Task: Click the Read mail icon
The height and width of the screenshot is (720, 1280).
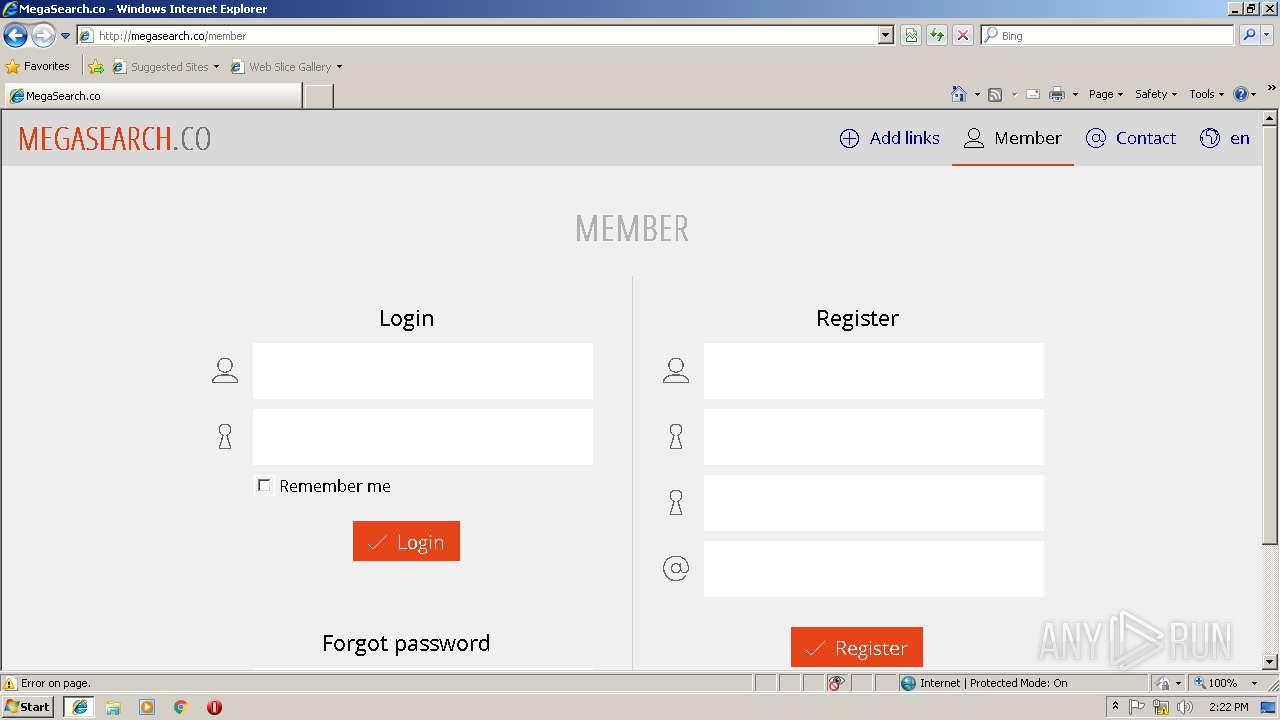Action: pos(1033,94)
